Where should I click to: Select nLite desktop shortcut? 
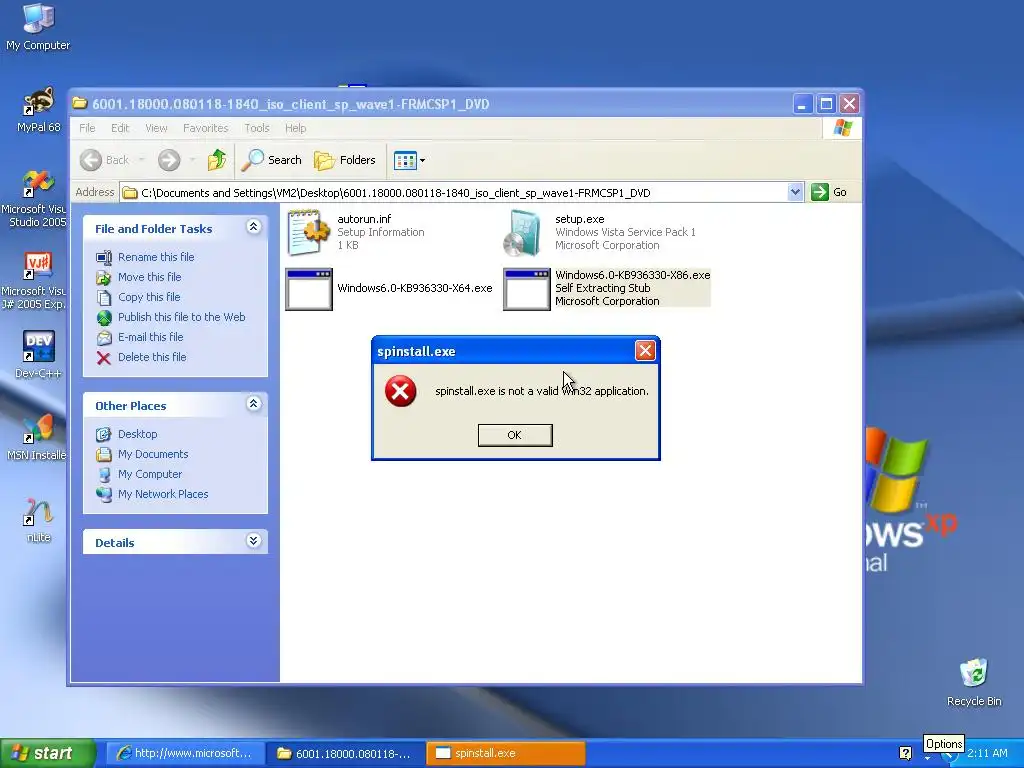[38, 520]
